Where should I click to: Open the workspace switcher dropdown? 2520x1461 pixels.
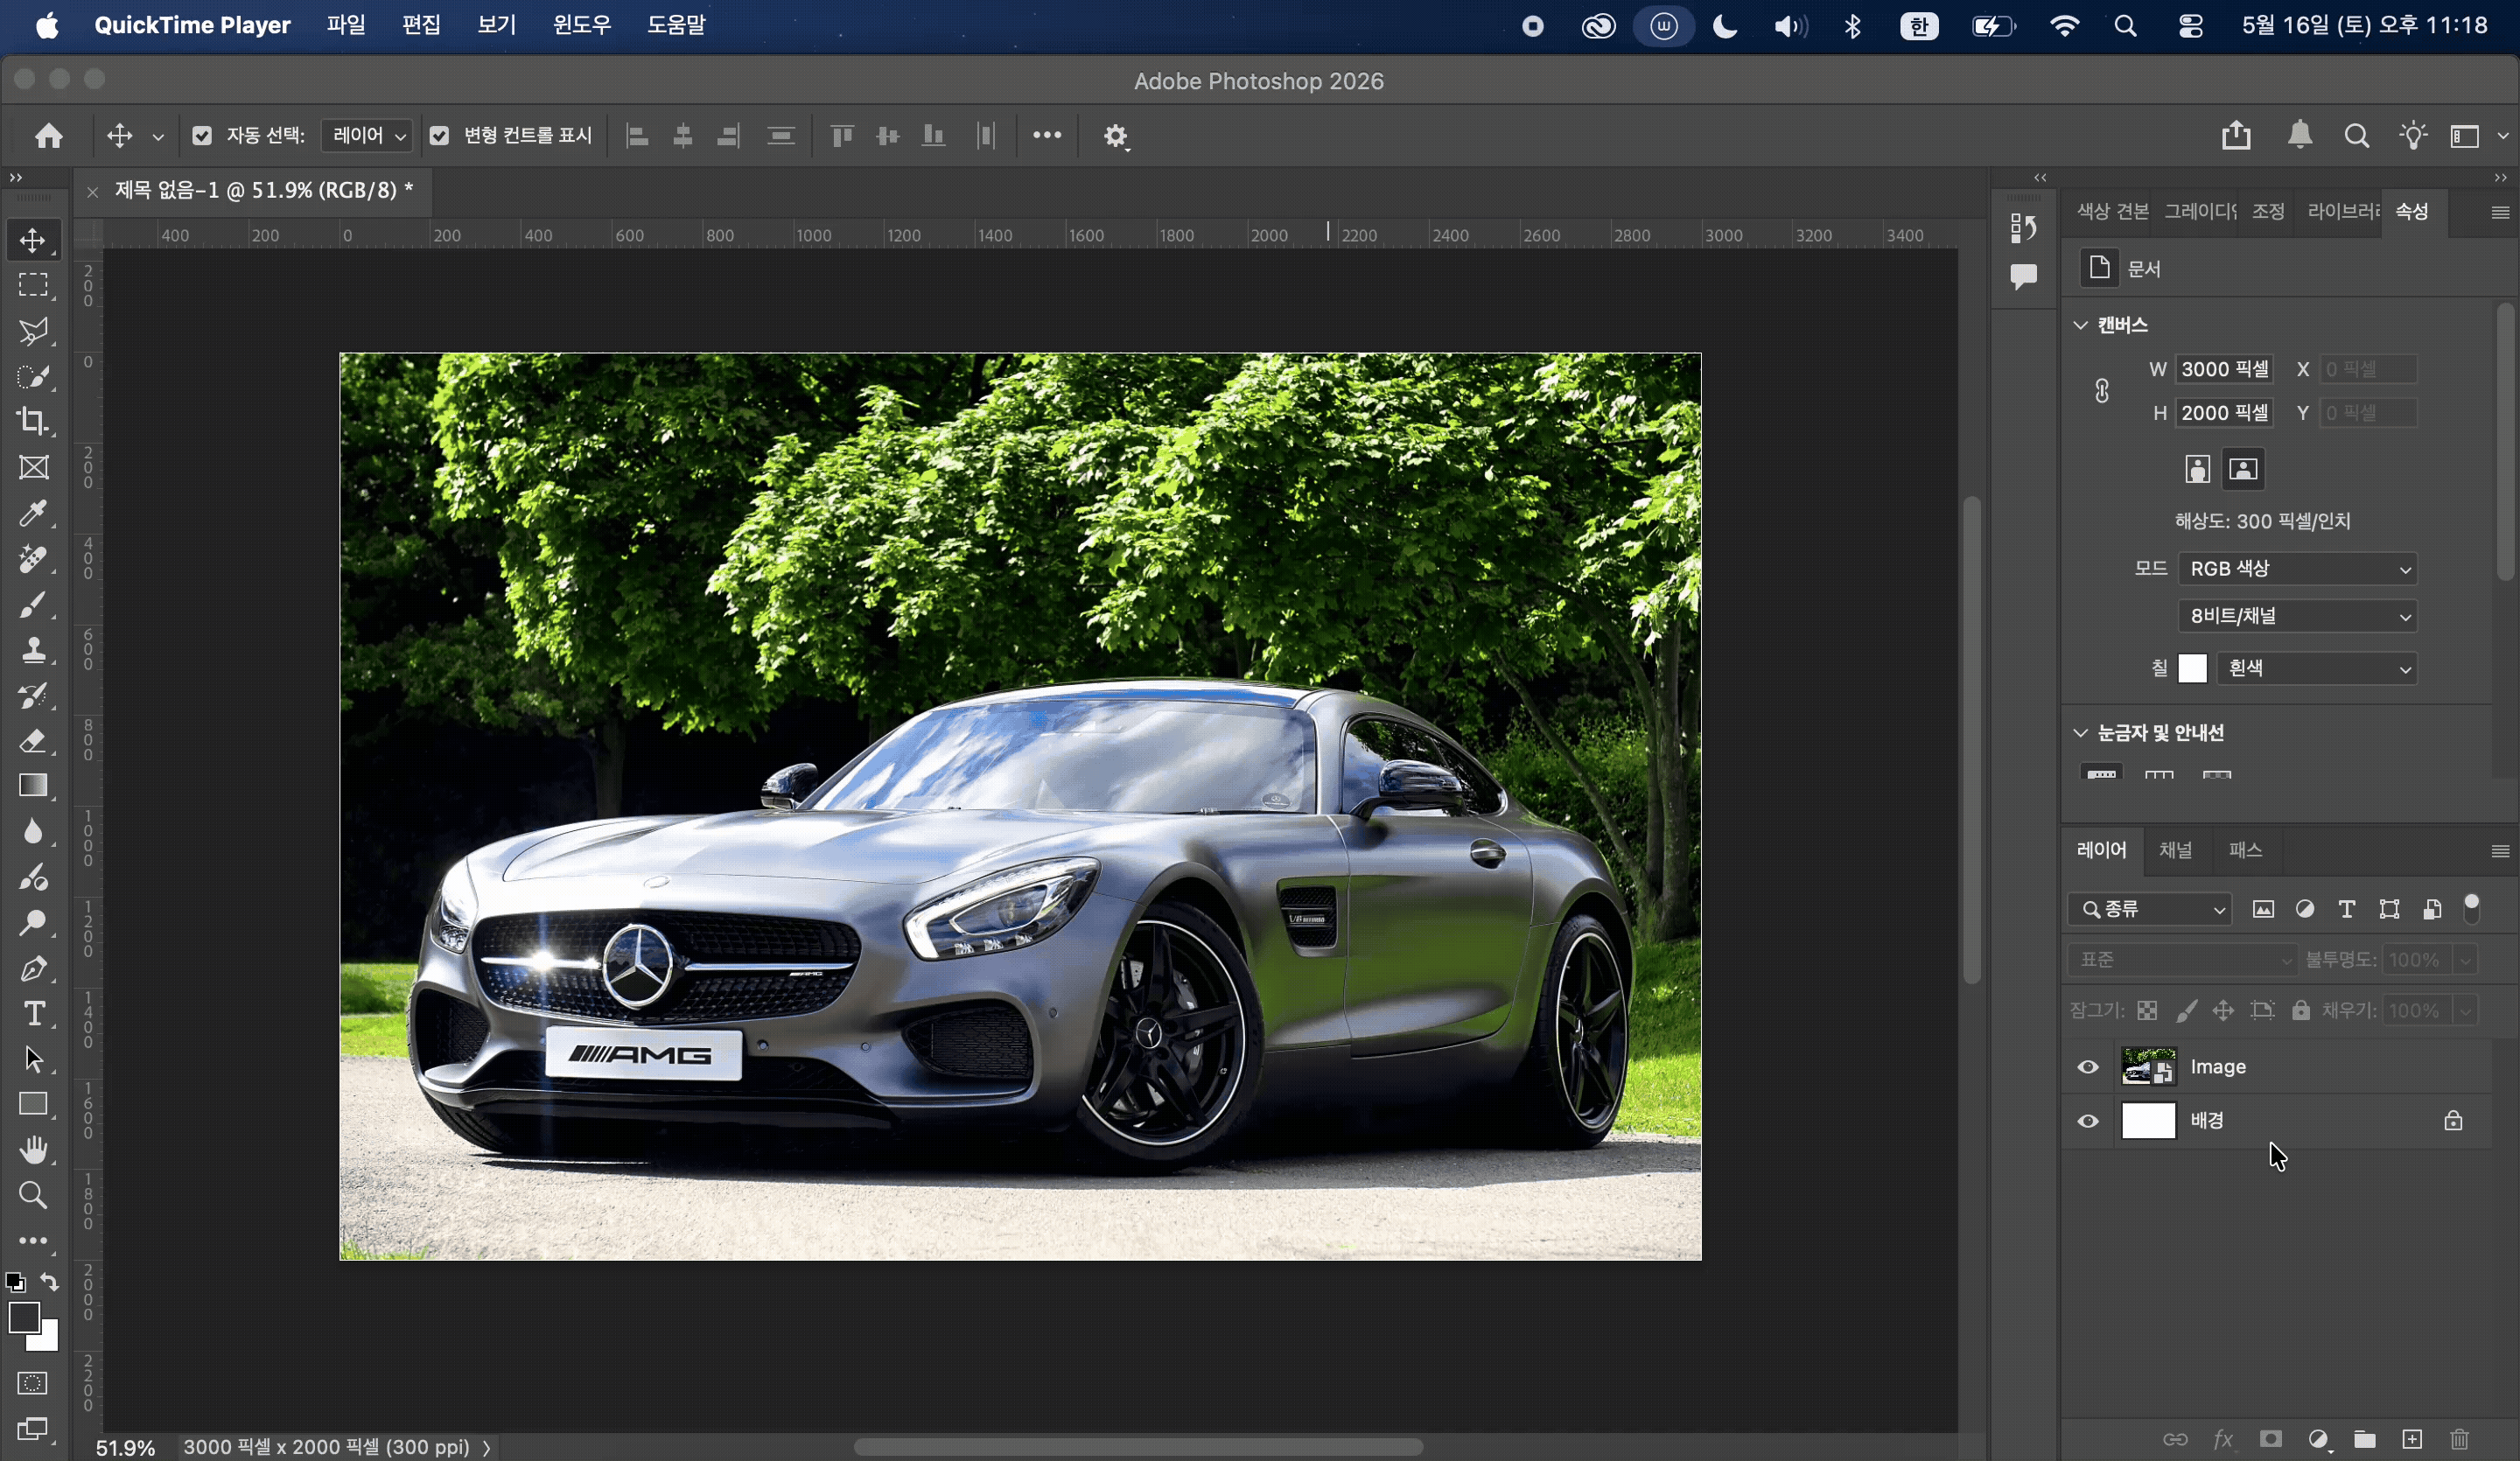(2476, 136)
